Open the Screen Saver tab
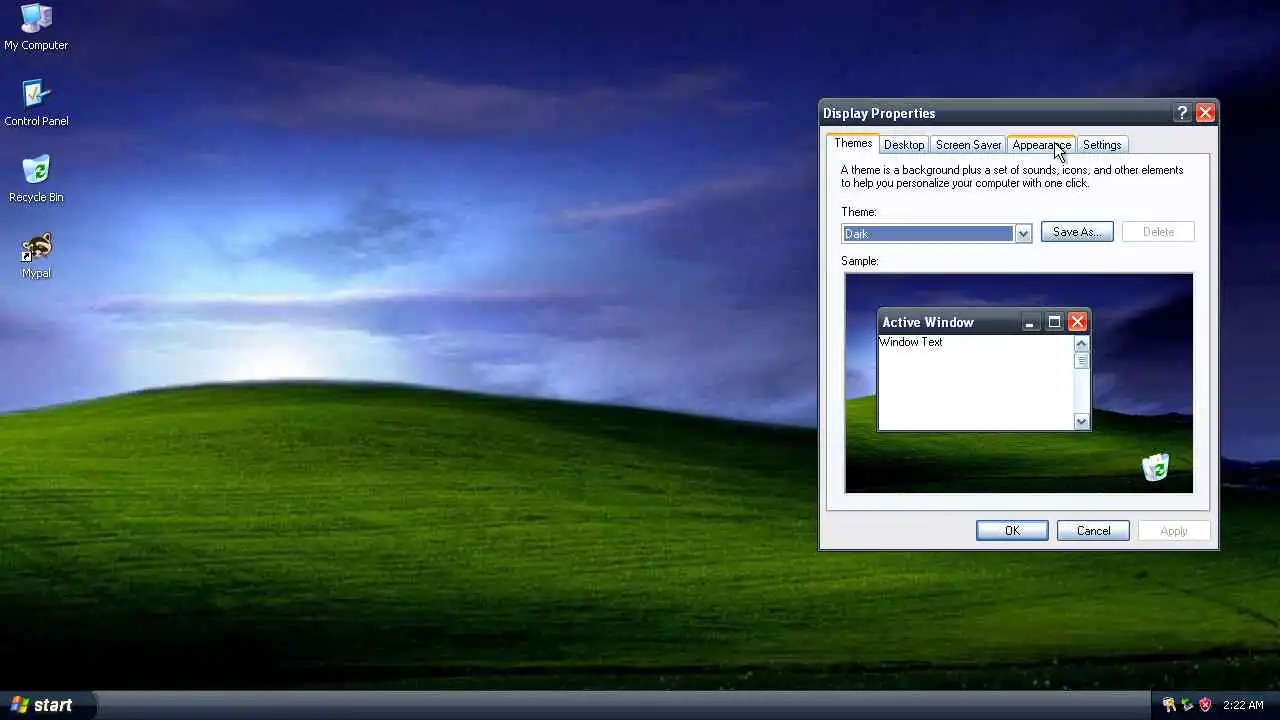 click(968, 145)
